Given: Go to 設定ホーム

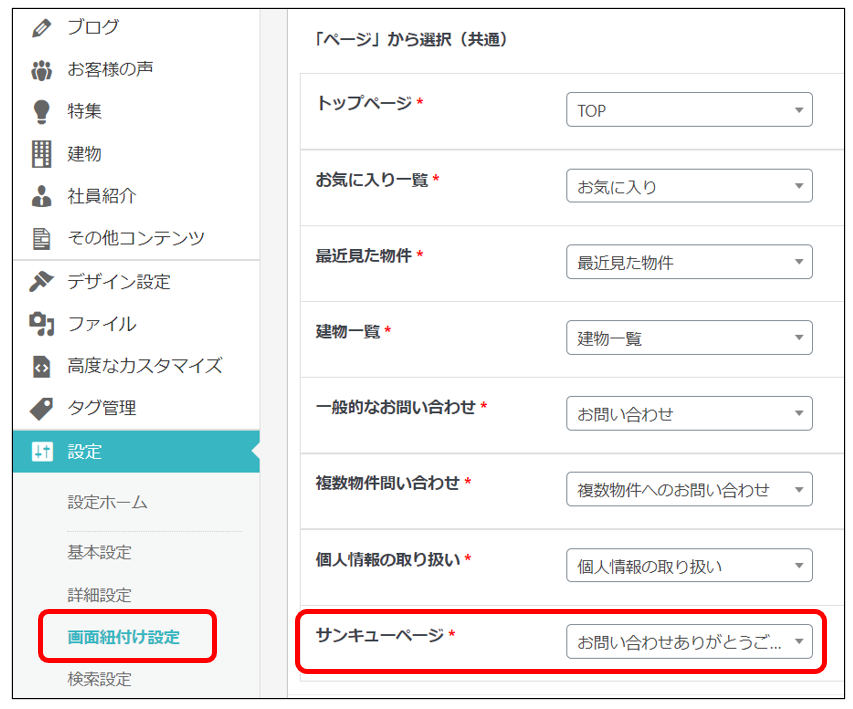Looking at the screenshot, I should [107, 502].
